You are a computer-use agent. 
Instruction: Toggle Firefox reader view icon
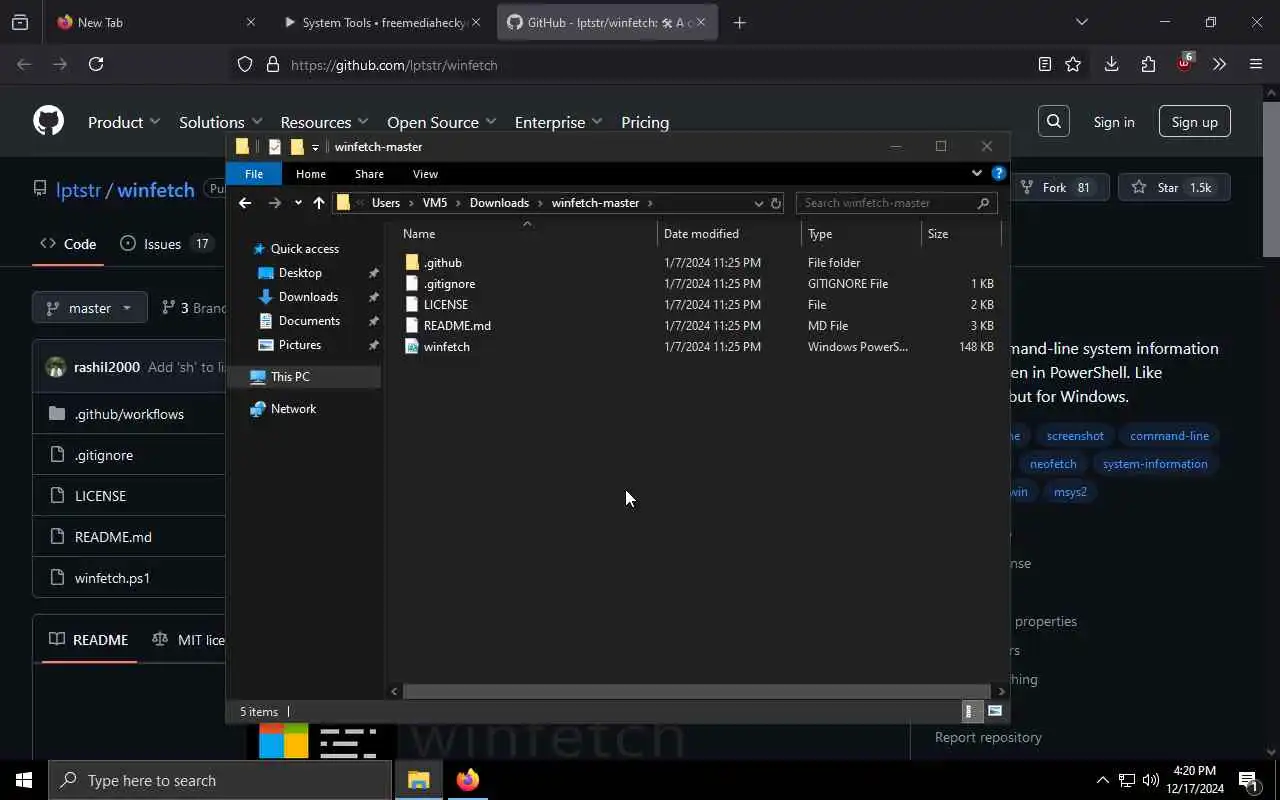(1045, 64)
